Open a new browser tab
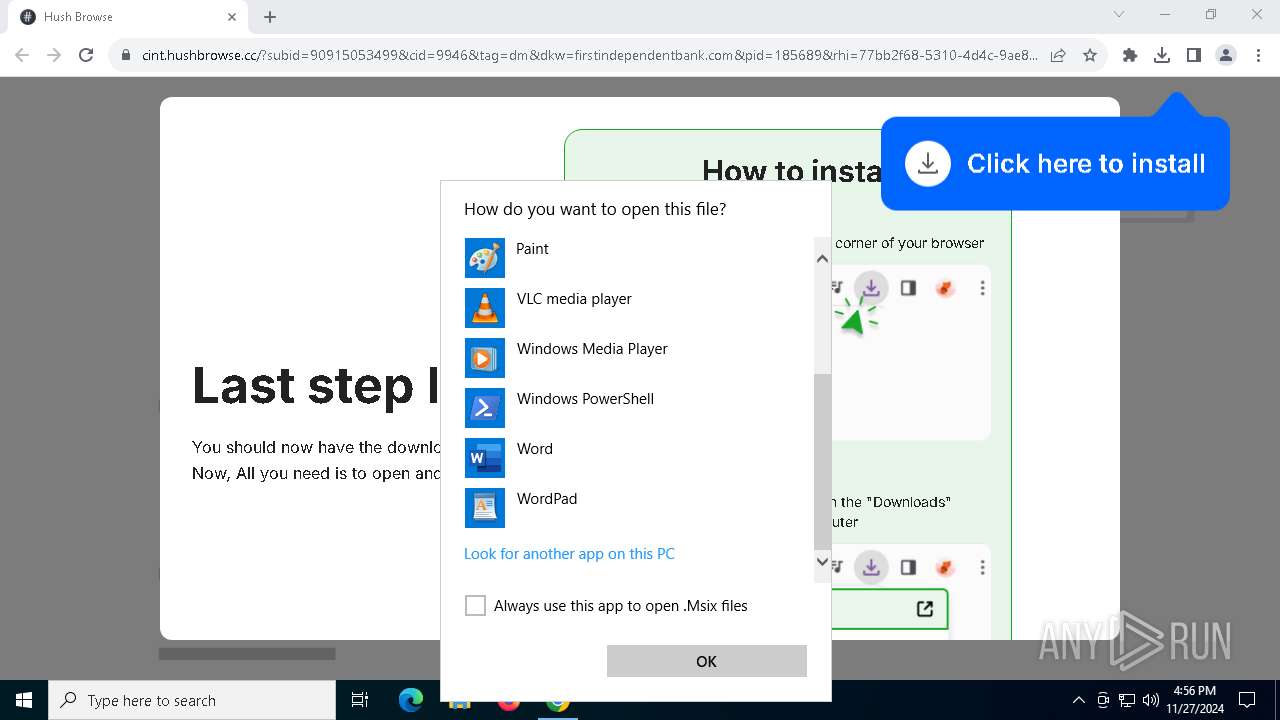 click(x=270, y=17)
